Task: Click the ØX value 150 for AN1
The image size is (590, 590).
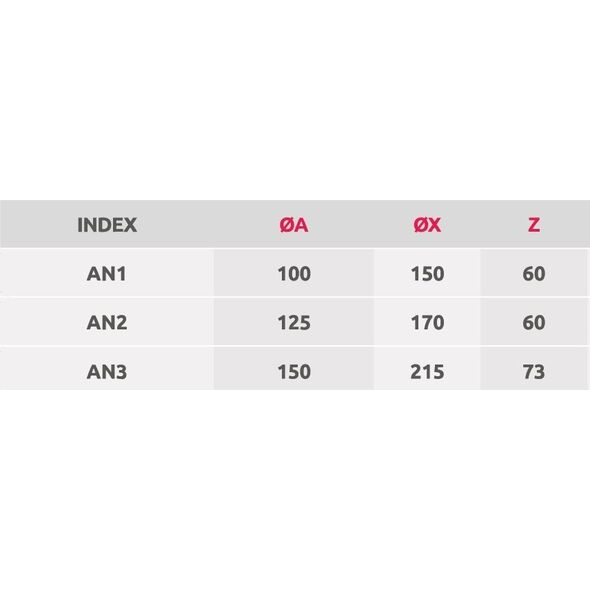Action: click(x=427, y=274)
